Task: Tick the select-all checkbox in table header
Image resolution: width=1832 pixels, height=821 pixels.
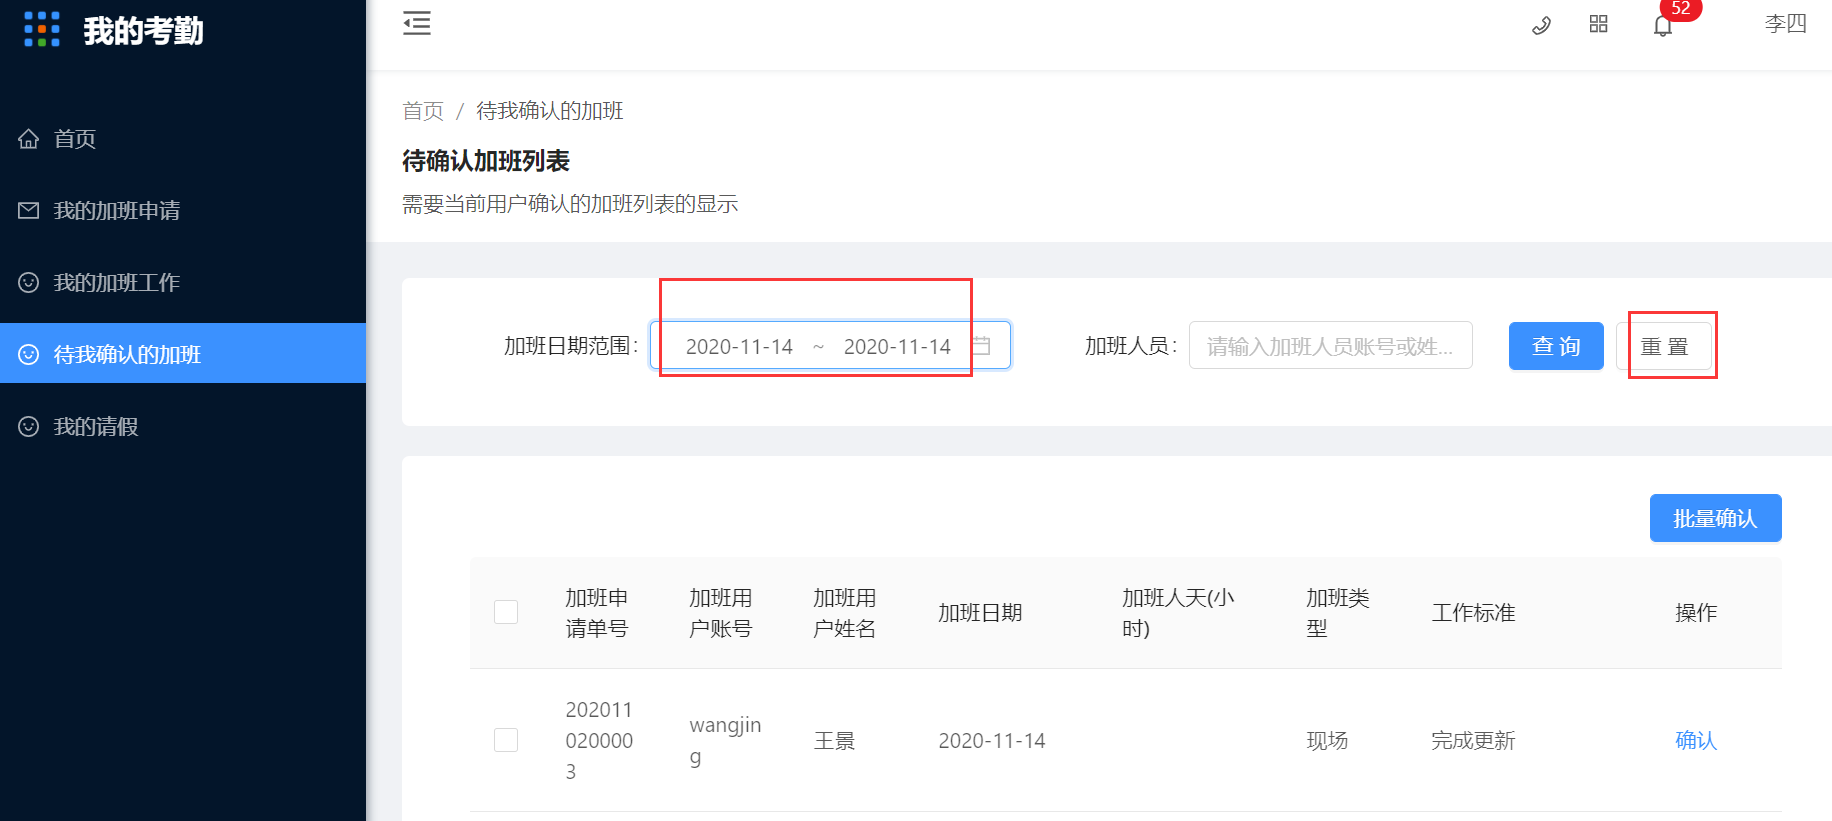Action: 506,612
